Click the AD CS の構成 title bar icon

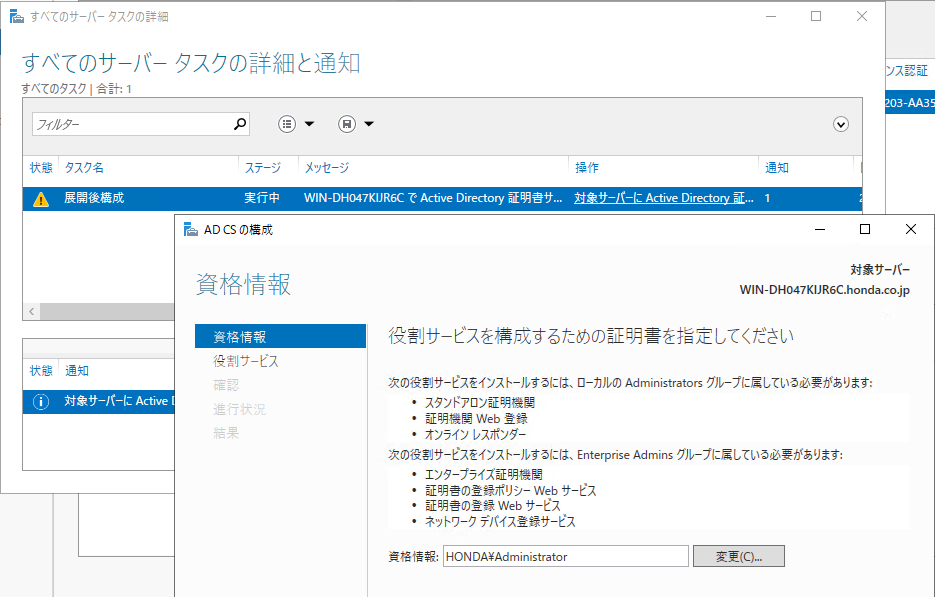coord(191,230)
